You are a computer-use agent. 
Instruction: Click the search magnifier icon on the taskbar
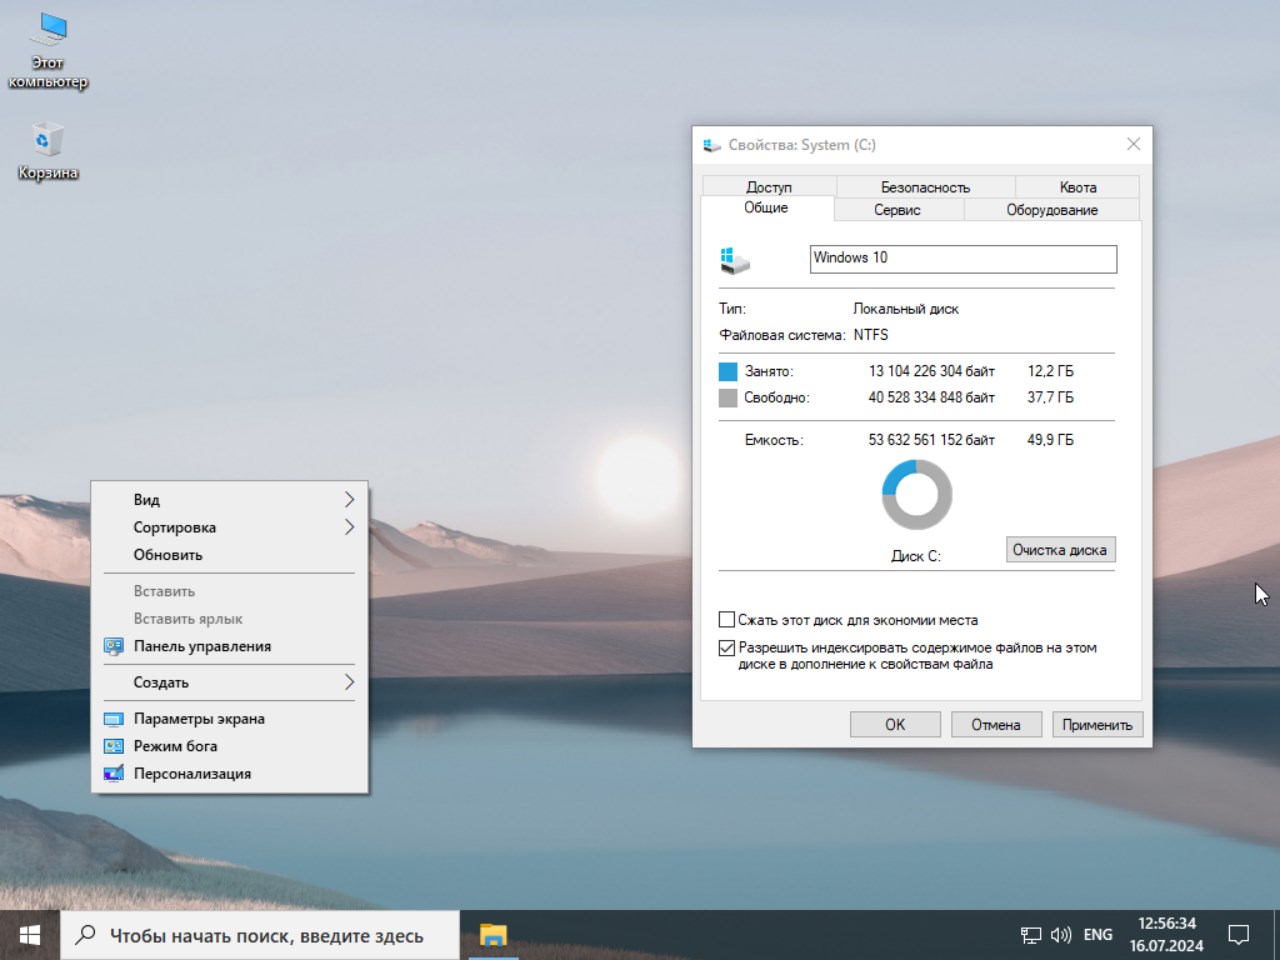86,935
